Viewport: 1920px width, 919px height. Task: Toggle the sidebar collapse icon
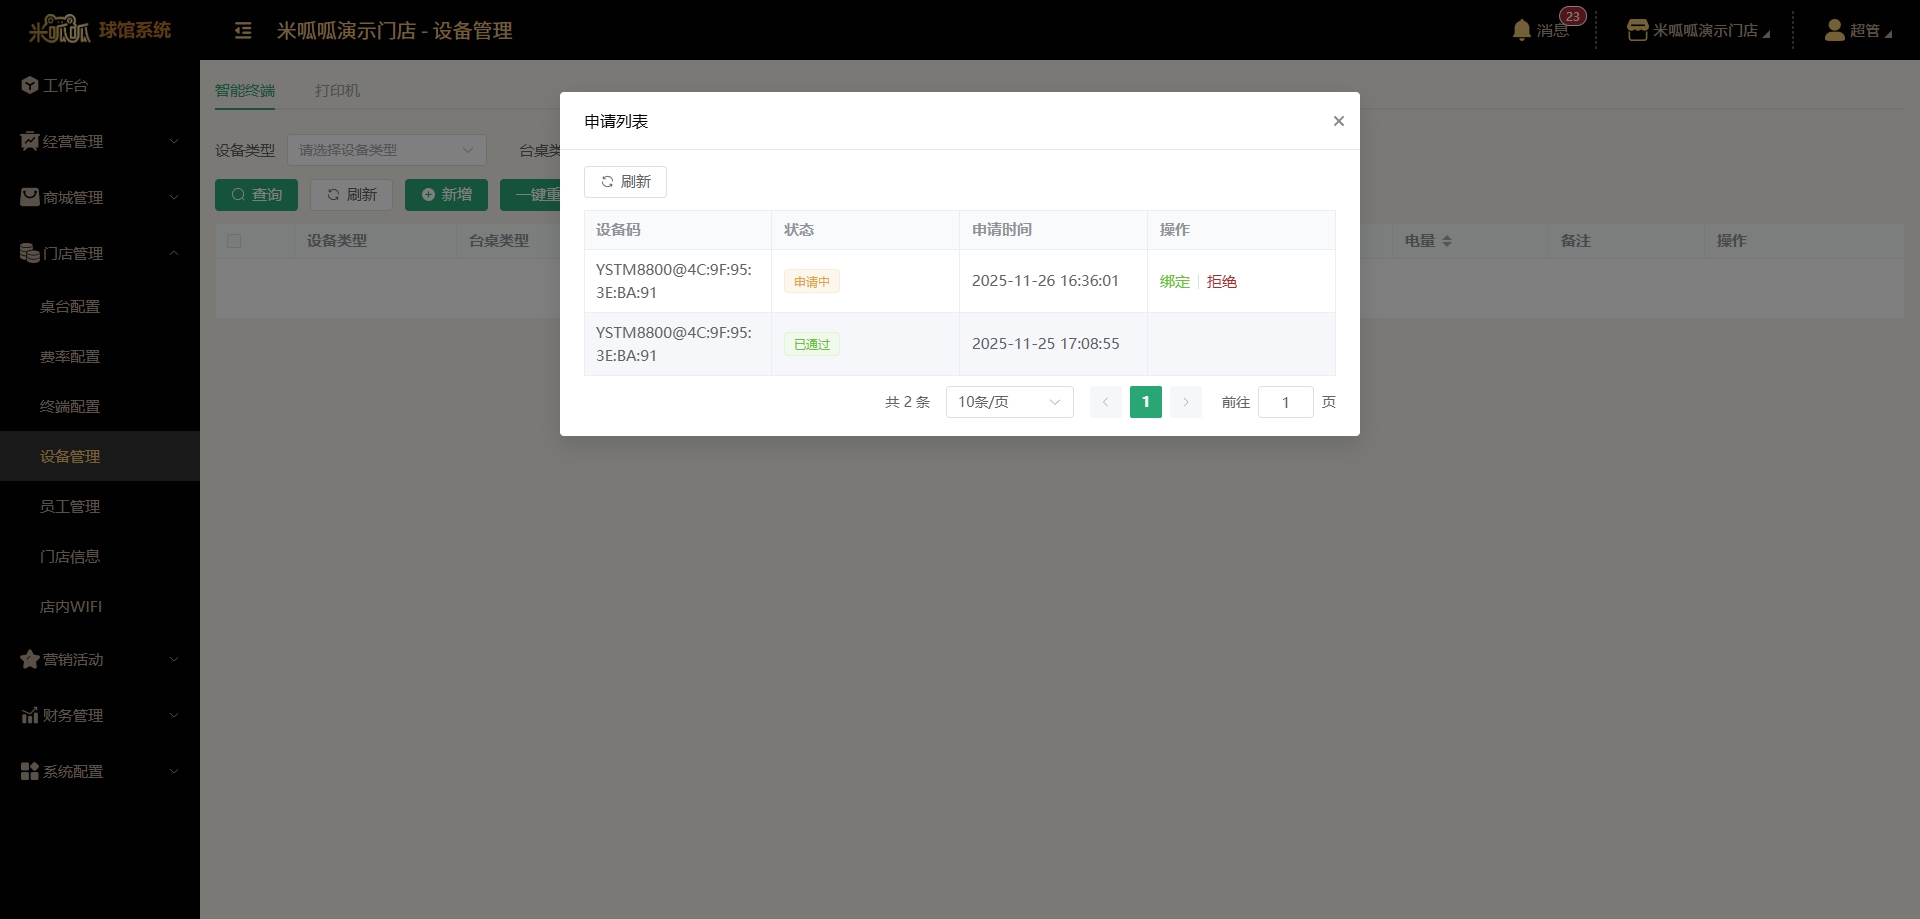[x=243, y=31]
